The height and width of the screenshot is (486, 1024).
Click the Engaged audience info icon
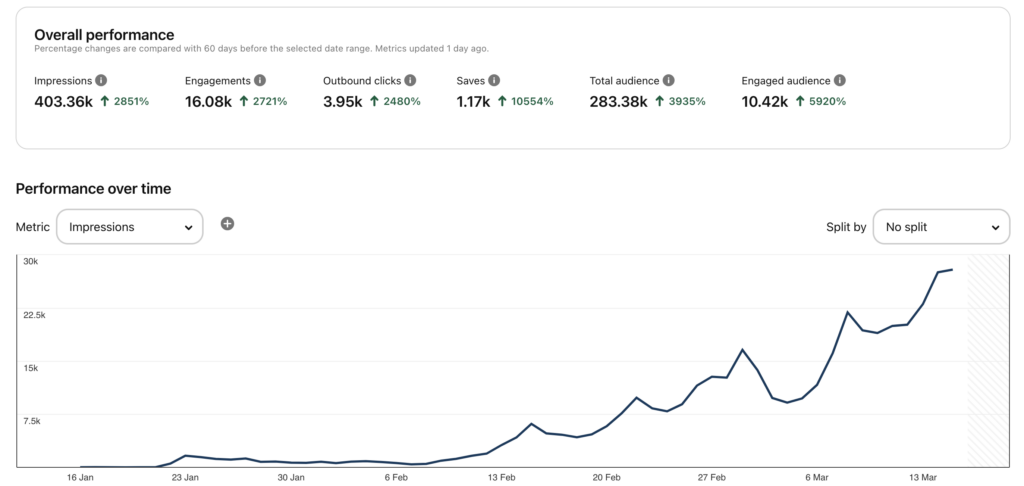coord(840,80)
